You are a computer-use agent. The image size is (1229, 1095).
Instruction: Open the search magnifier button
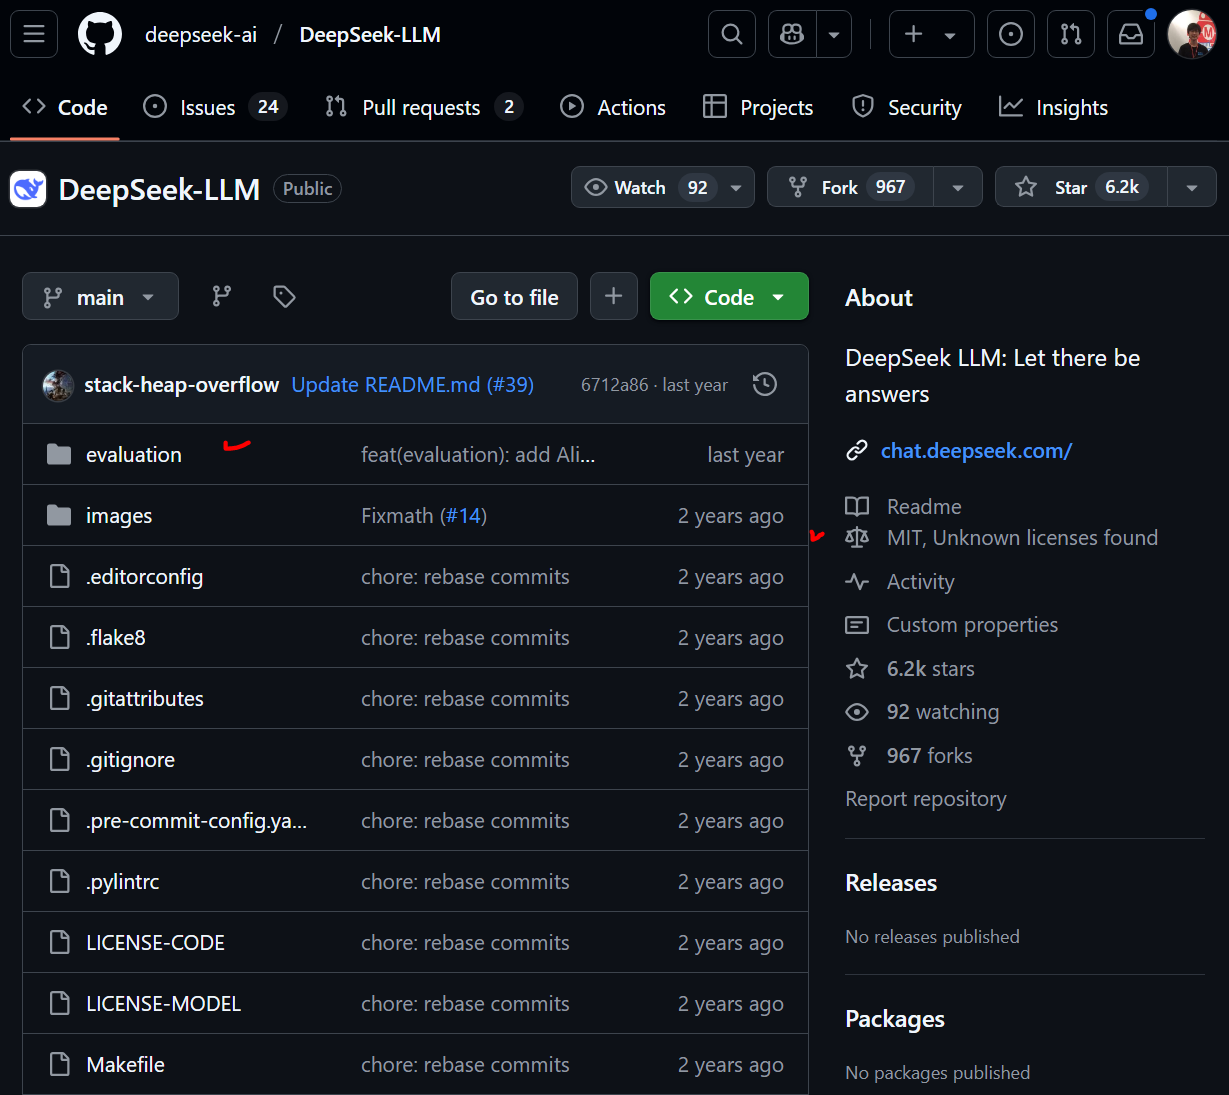point(732,34)
